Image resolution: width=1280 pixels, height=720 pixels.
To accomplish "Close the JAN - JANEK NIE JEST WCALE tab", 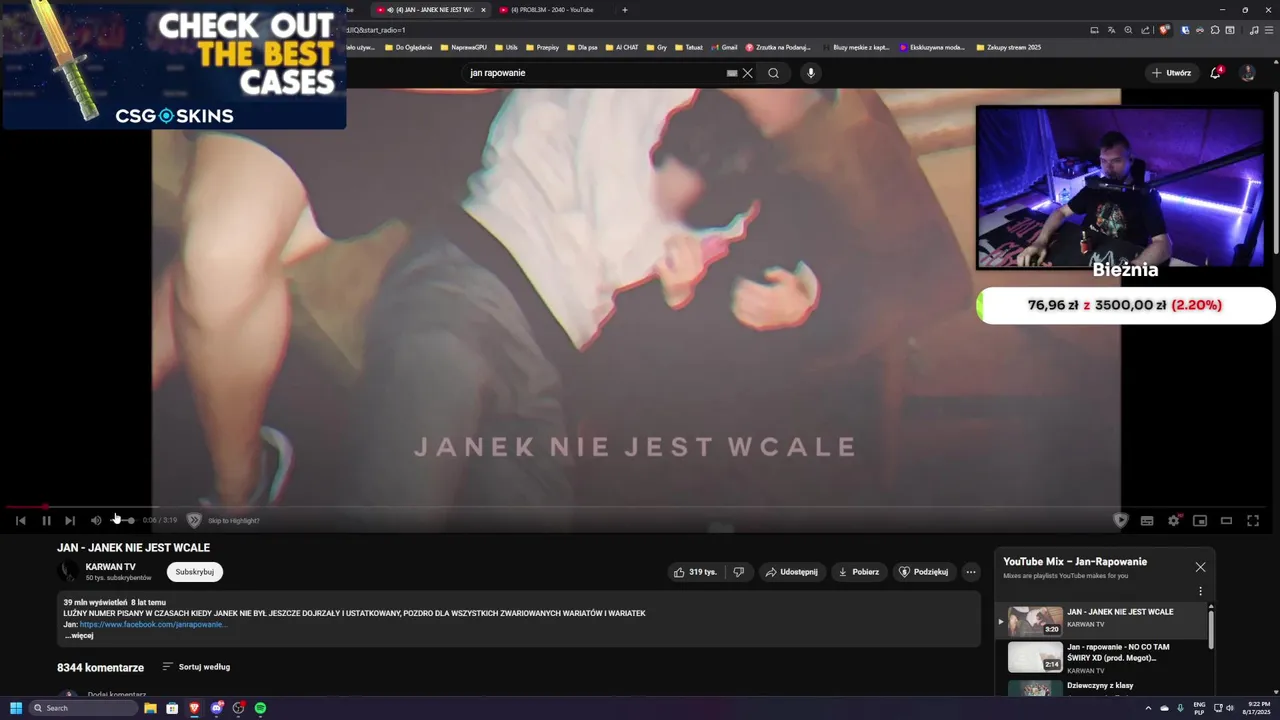I will [484, 10].
